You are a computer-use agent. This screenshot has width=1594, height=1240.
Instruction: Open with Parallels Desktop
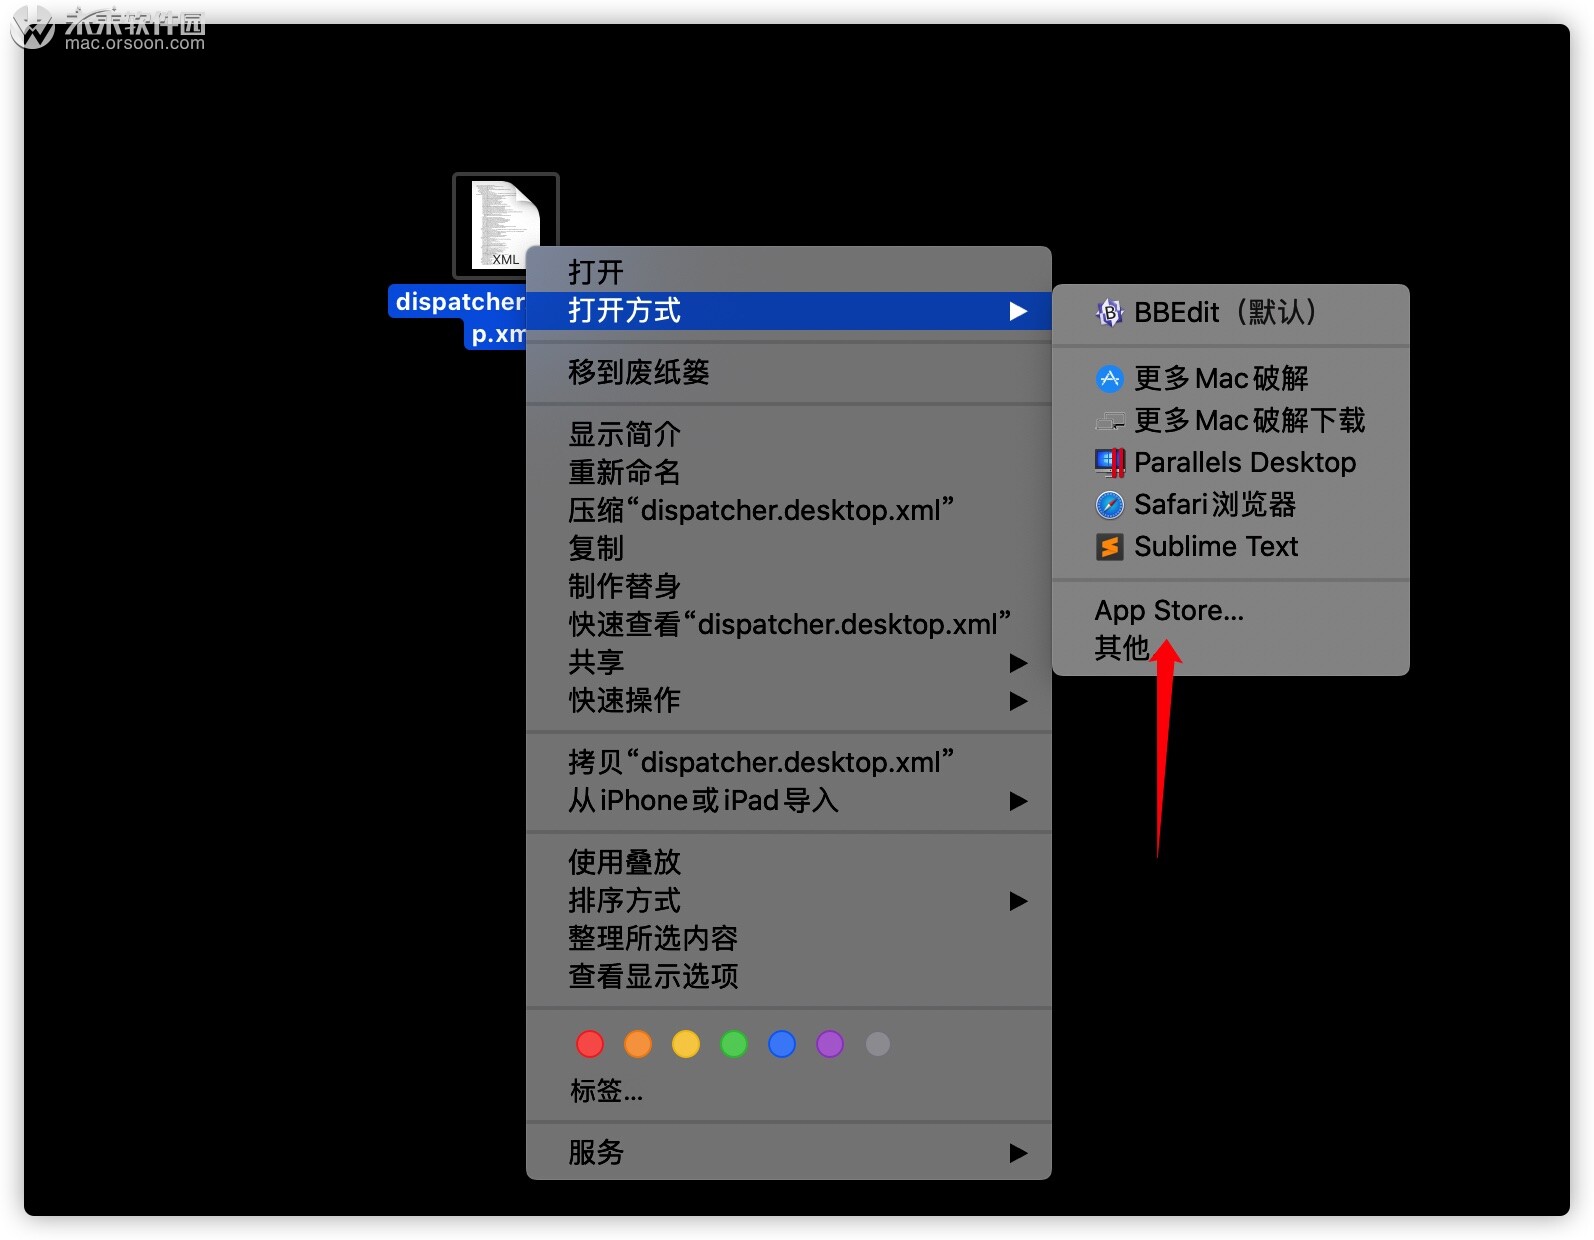click(x=1231, y=463)
